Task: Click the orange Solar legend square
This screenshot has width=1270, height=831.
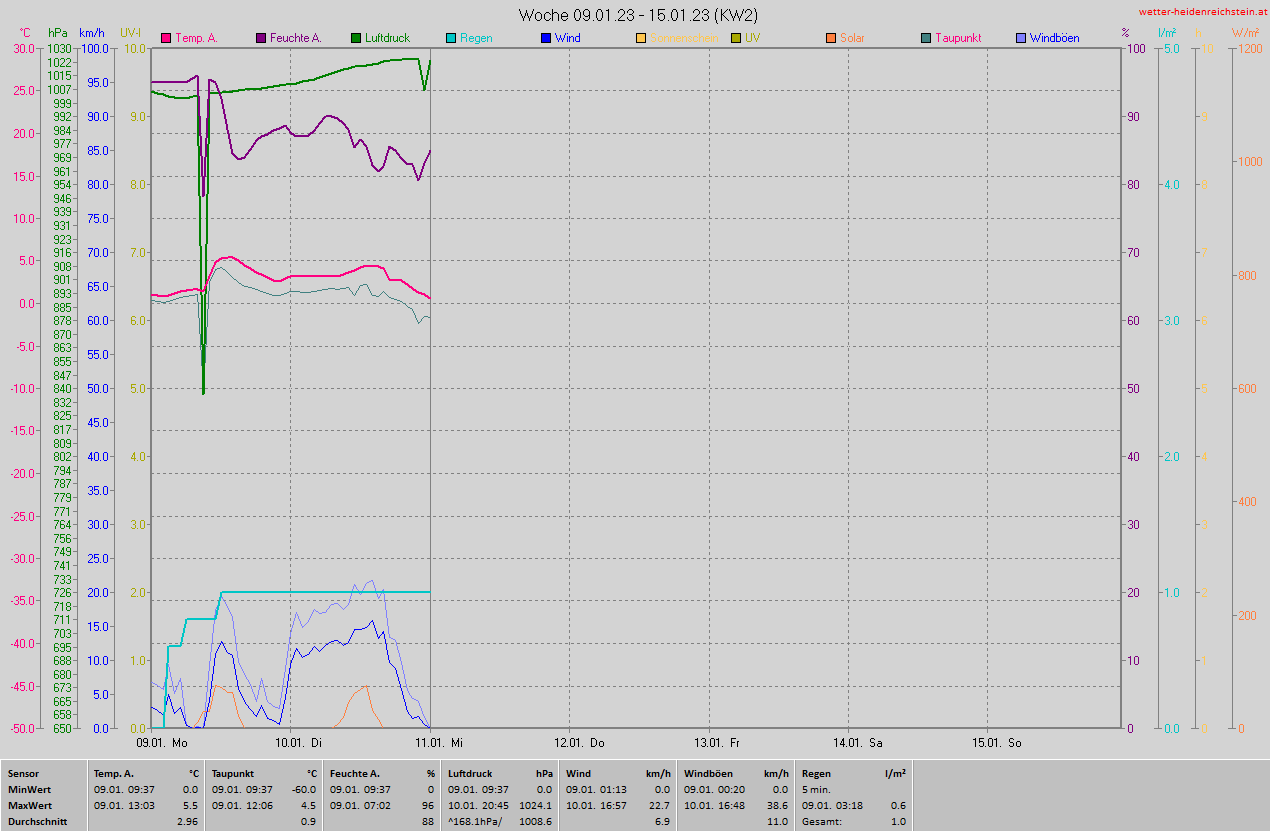Action: [831, 39]
